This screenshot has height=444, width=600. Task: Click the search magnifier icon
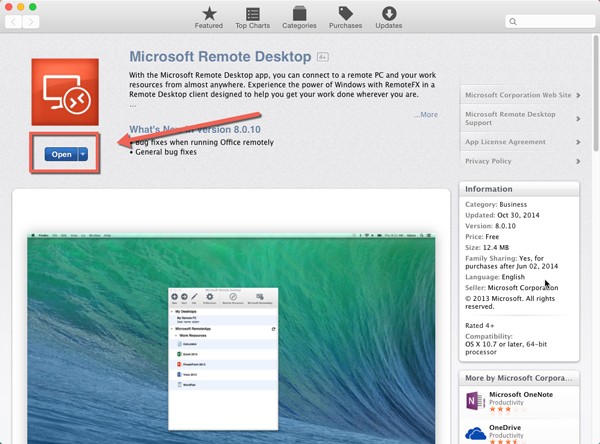(x=513, y=22)
